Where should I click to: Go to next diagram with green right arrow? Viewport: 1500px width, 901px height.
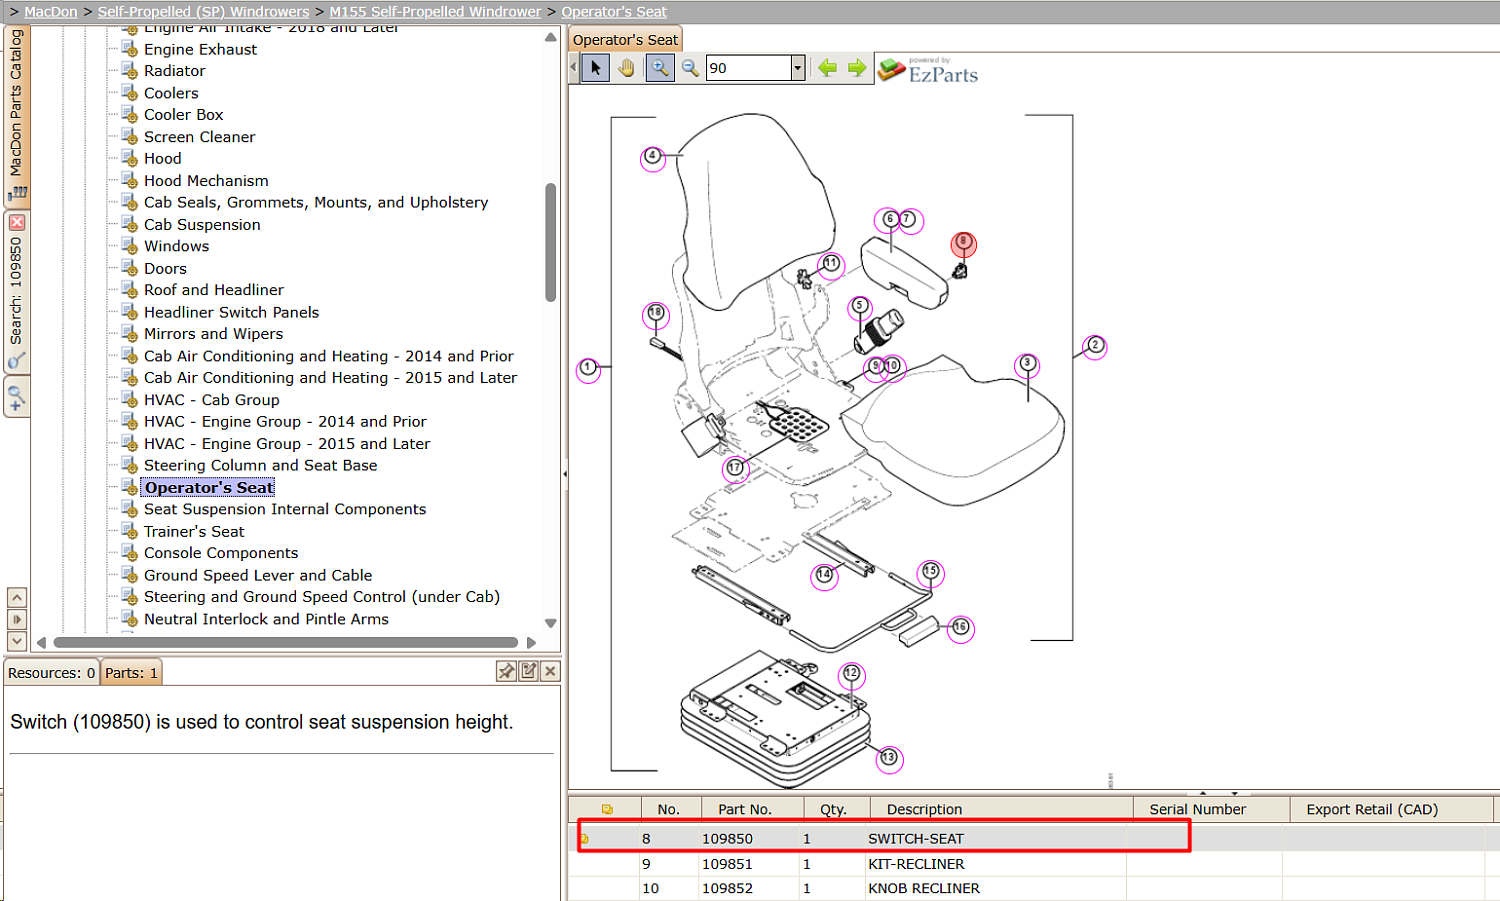click(857, 68)
